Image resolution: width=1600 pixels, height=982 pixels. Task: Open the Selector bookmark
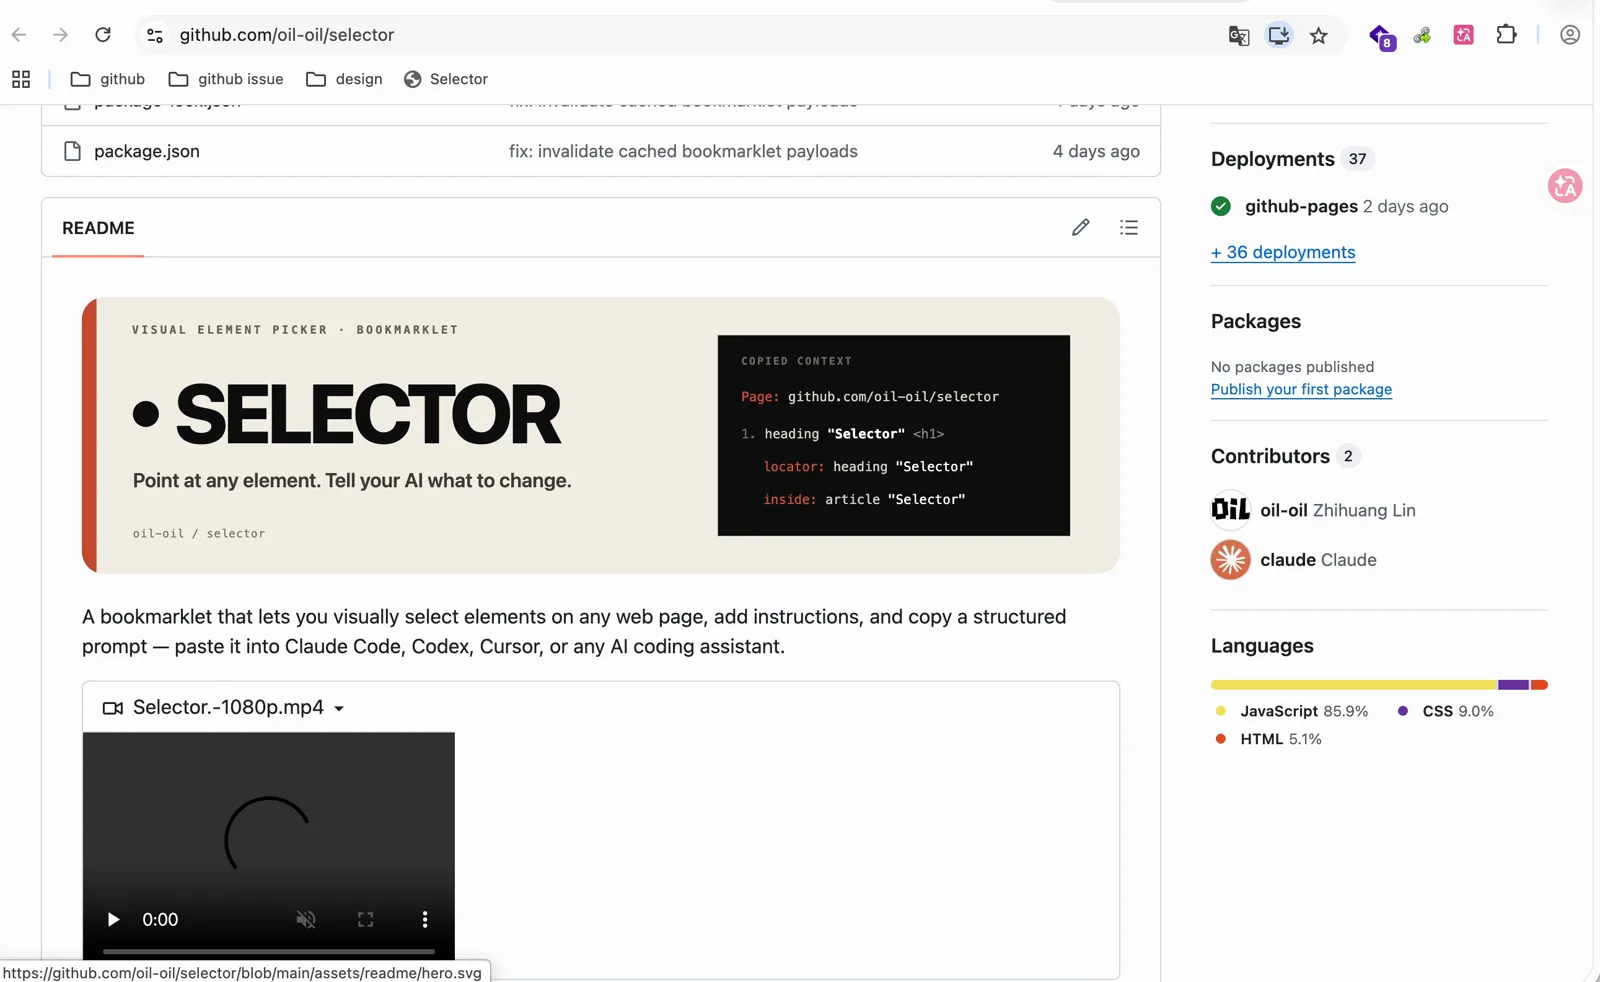coord(446,79)
